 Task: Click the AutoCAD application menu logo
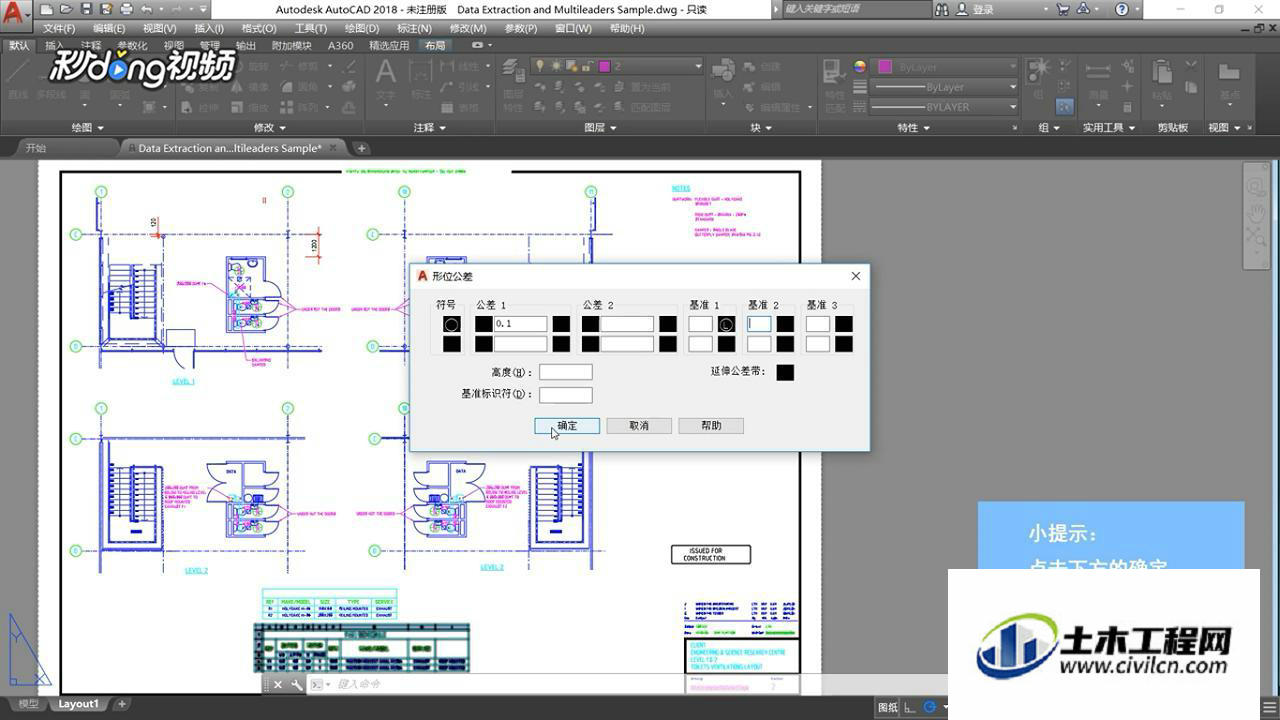coord(14,14)
